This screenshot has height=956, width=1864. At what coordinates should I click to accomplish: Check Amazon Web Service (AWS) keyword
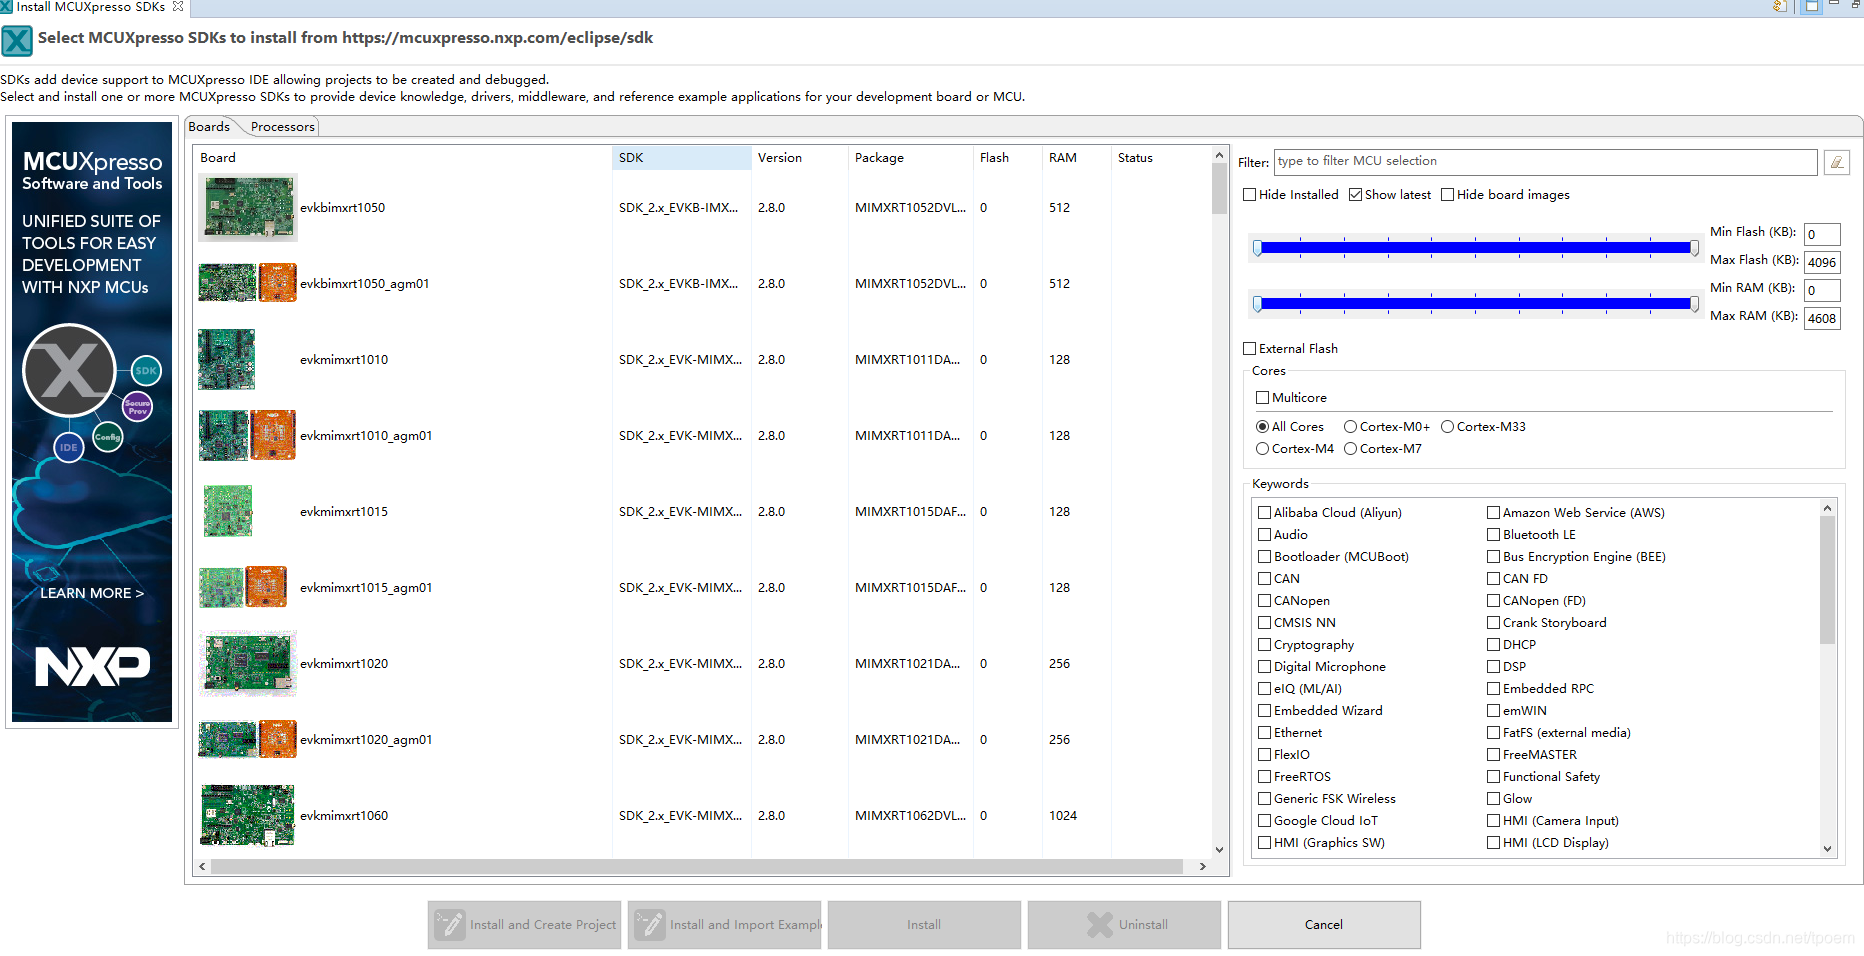(x=1493, y=513)
